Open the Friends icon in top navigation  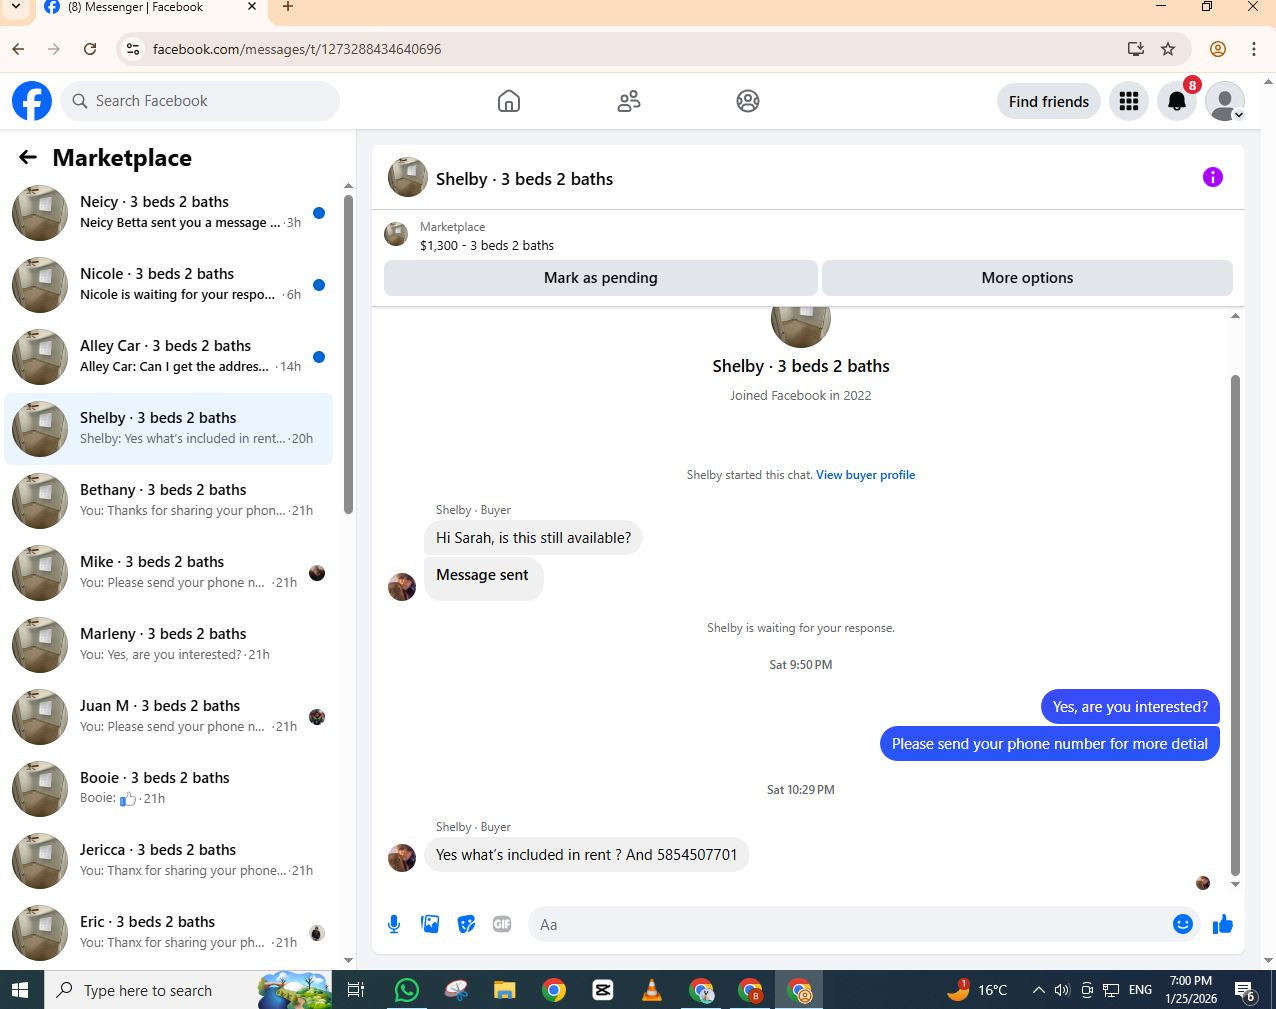click(629, 101)
